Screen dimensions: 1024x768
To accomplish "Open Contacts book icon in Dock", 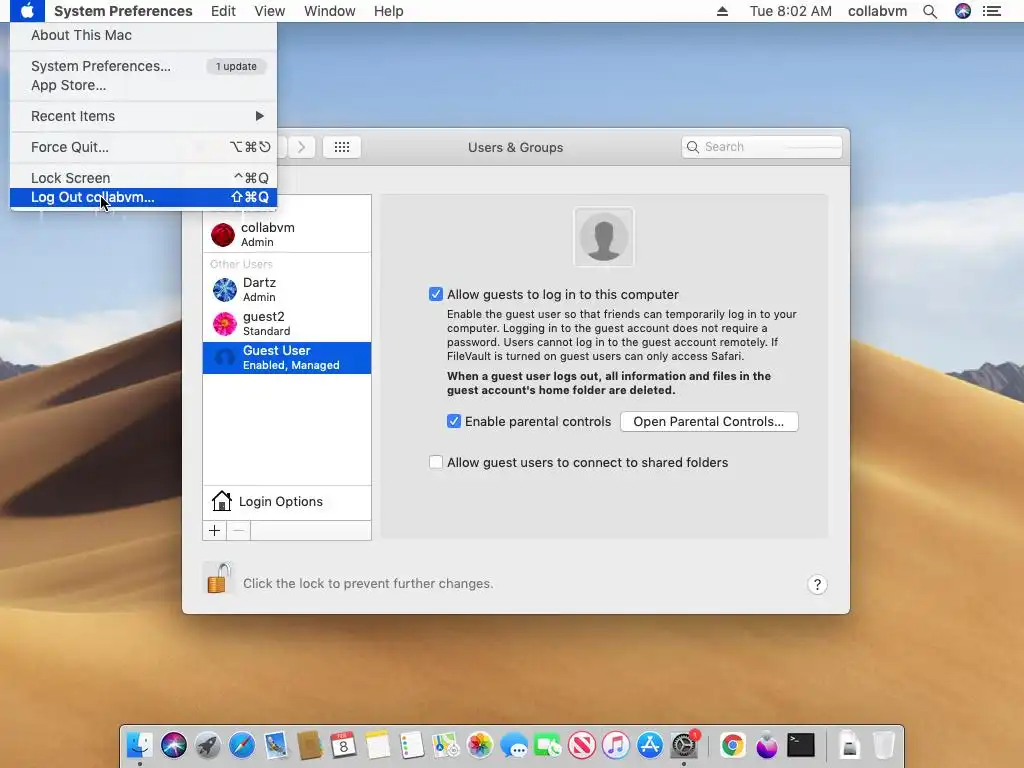I will [310, 745].
